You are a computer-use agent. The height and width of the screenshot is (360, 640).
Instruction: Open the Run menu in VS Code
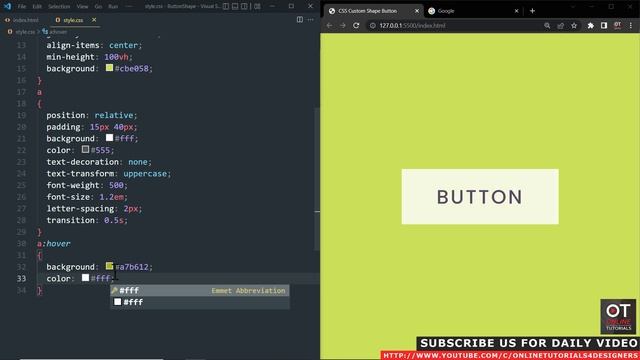113,7
